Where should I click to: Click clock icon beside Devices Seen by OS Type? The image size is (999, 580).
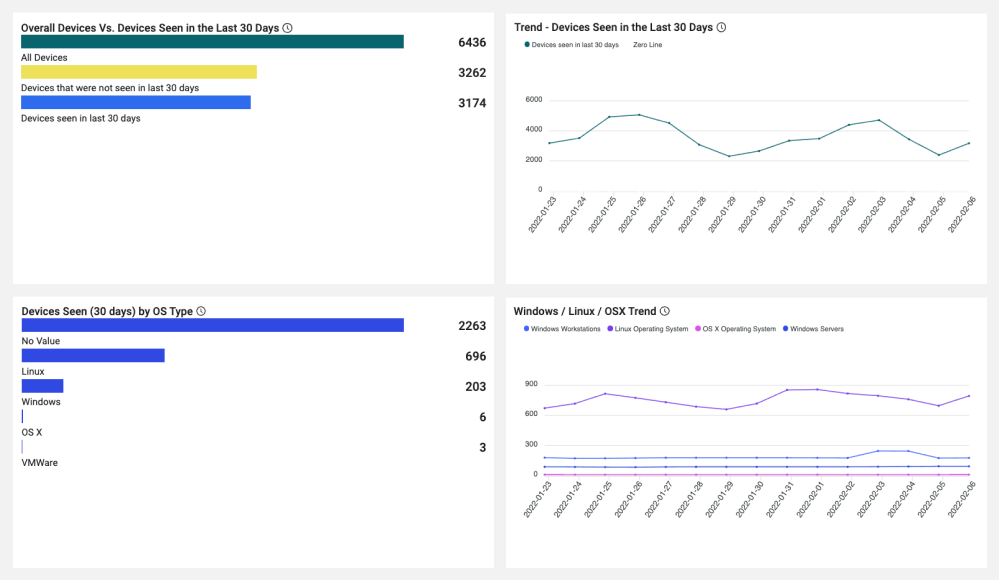click(x=201, y=311)
